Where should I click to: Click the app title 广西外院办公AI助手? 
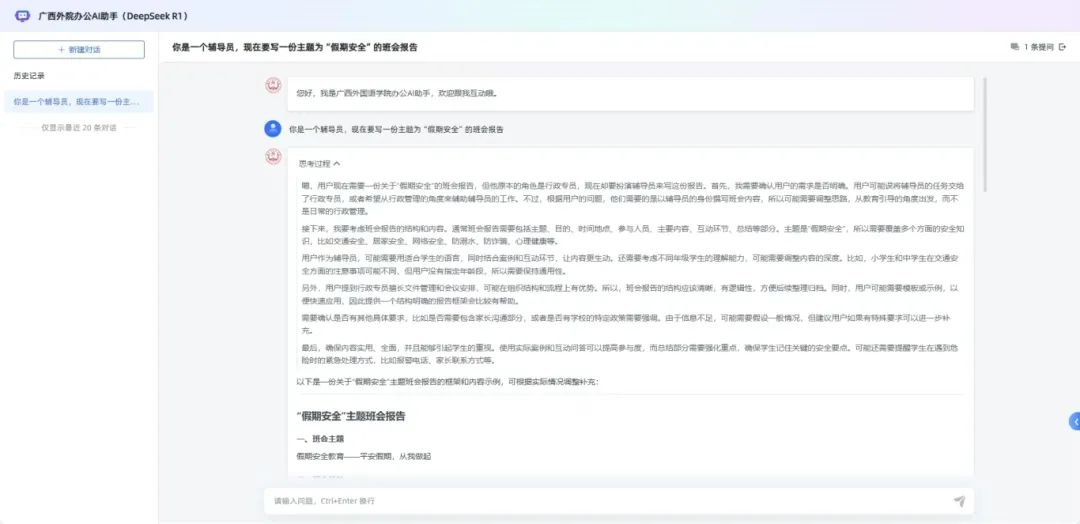tap(112, 16)
